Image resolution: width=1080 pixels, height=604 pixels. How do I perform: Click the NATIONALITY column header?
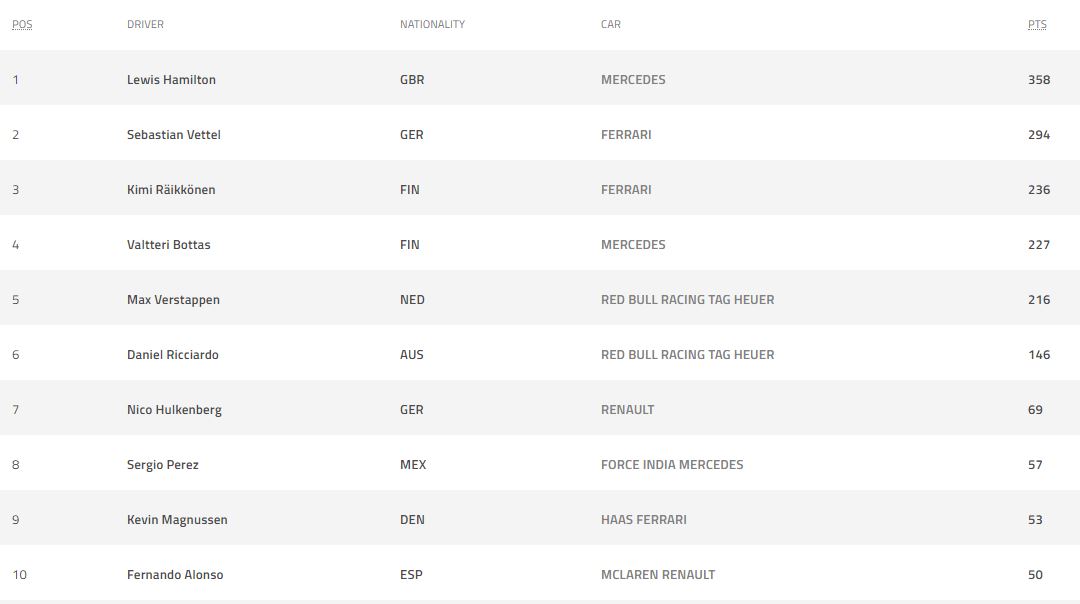[x=432, y=24]
